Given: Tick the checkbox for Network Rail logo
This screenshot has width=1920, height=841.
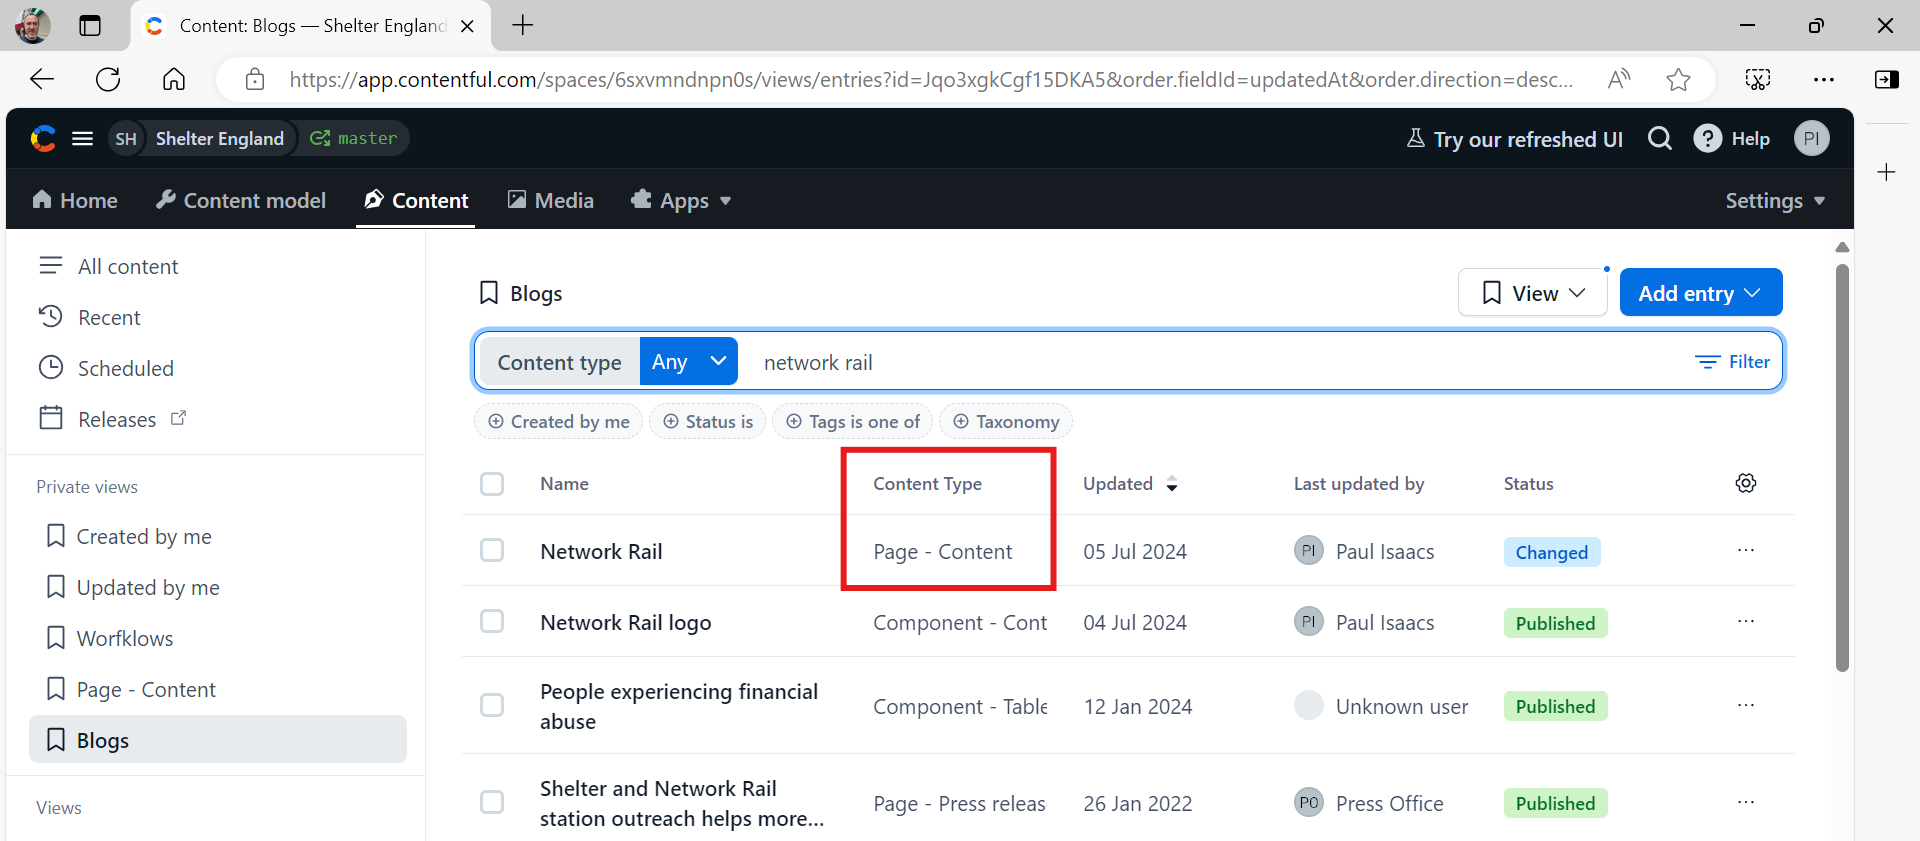Looking at the screenshot, I should pyautogui.click(x=492, y=622).
